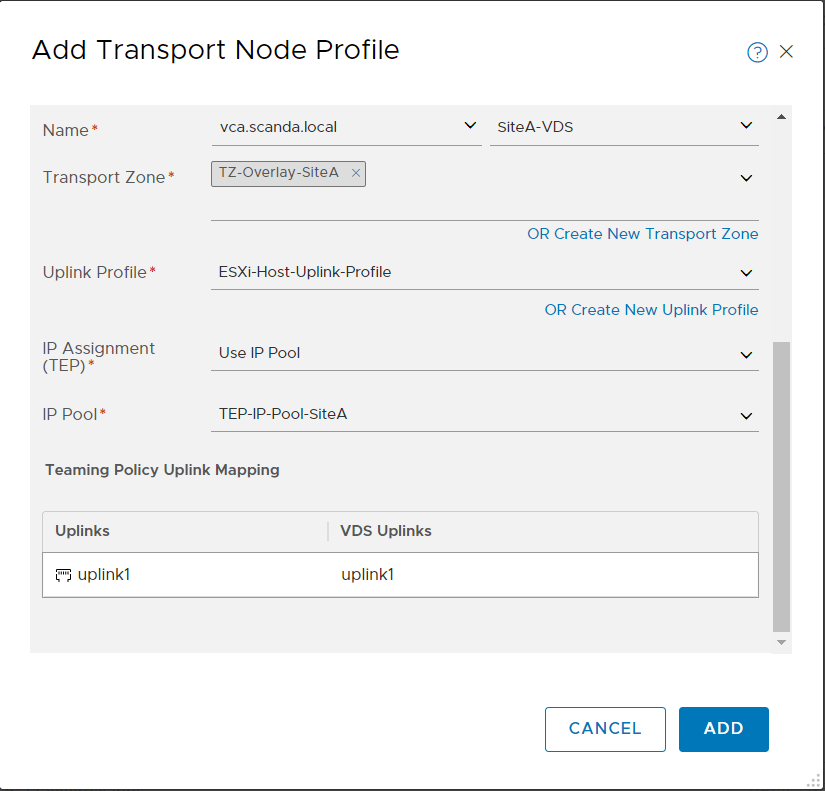Screen dimensions: 825x791
Task: Expand the Transport Zone dropdown chevron
Action: click(746, 178)
